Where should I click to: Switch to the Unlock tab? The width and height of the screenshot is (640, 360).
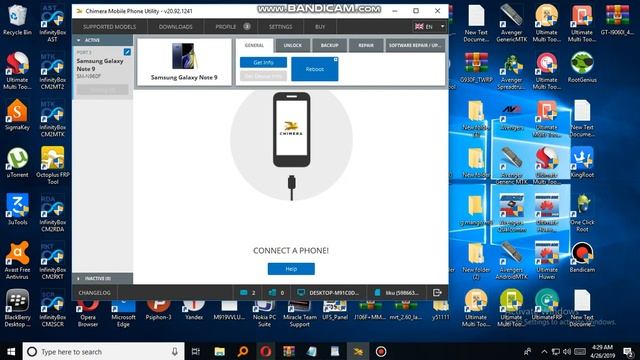click(293, 45)
